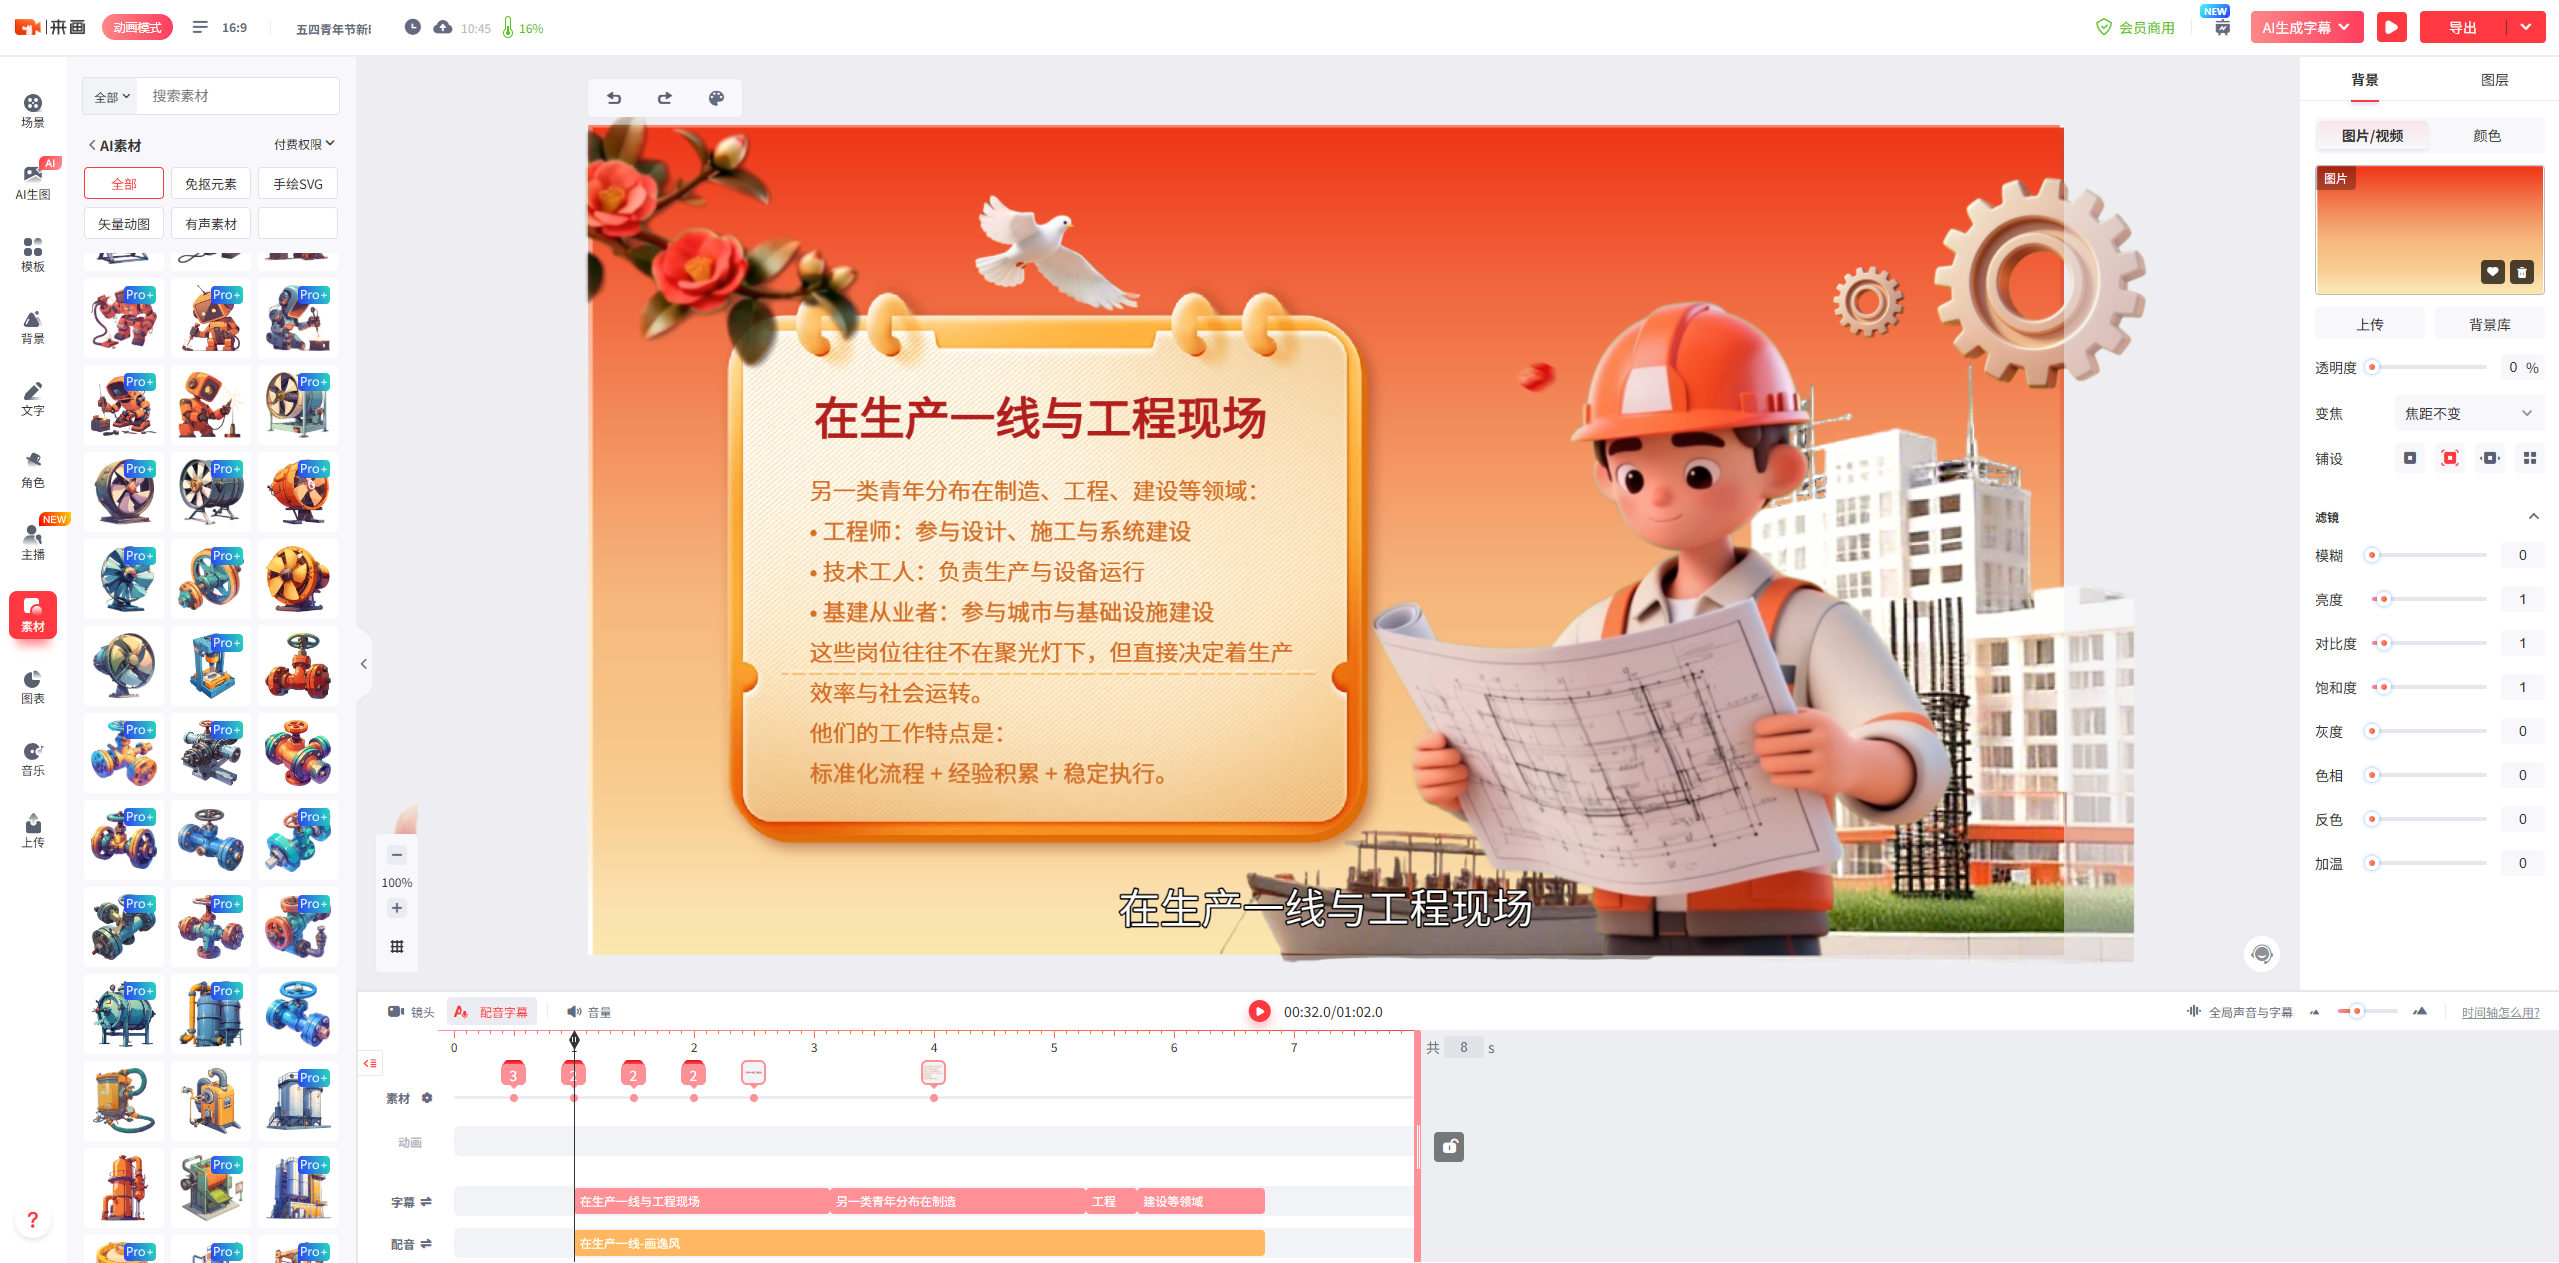Switch to the 图层 tab in the right panel

[2495, 79]
